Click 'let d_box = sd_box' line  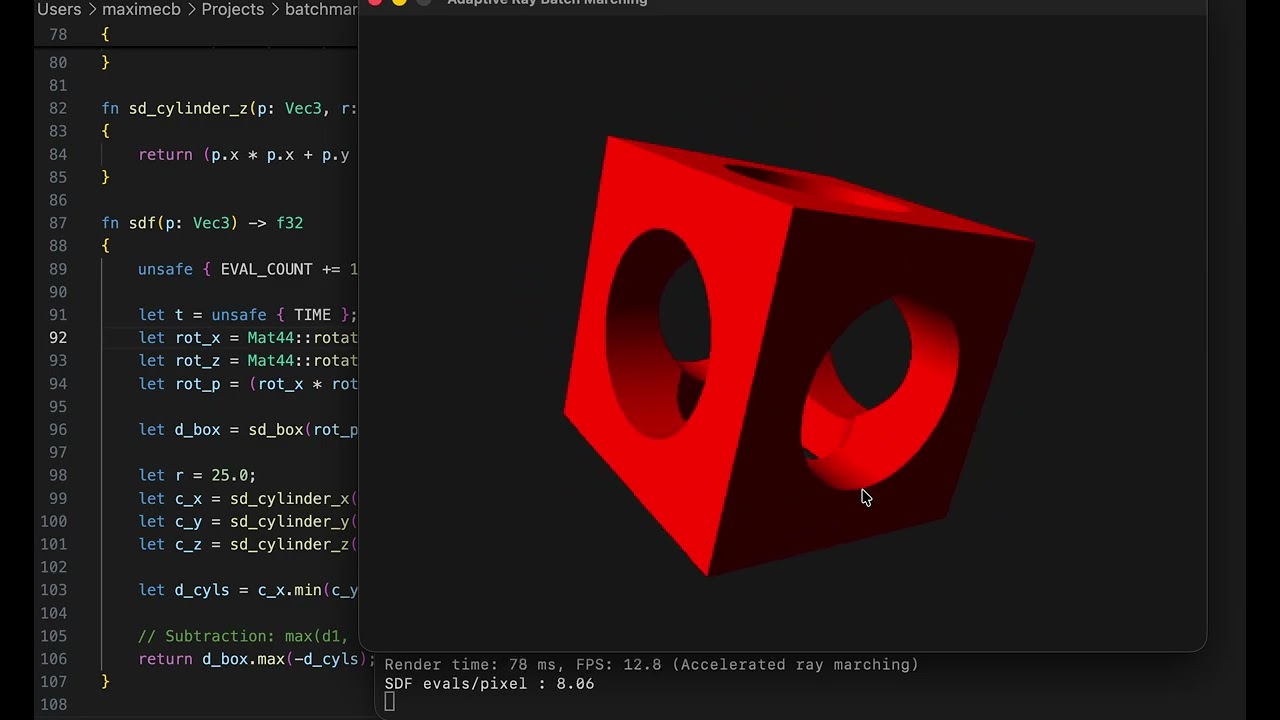click(248, 430)
